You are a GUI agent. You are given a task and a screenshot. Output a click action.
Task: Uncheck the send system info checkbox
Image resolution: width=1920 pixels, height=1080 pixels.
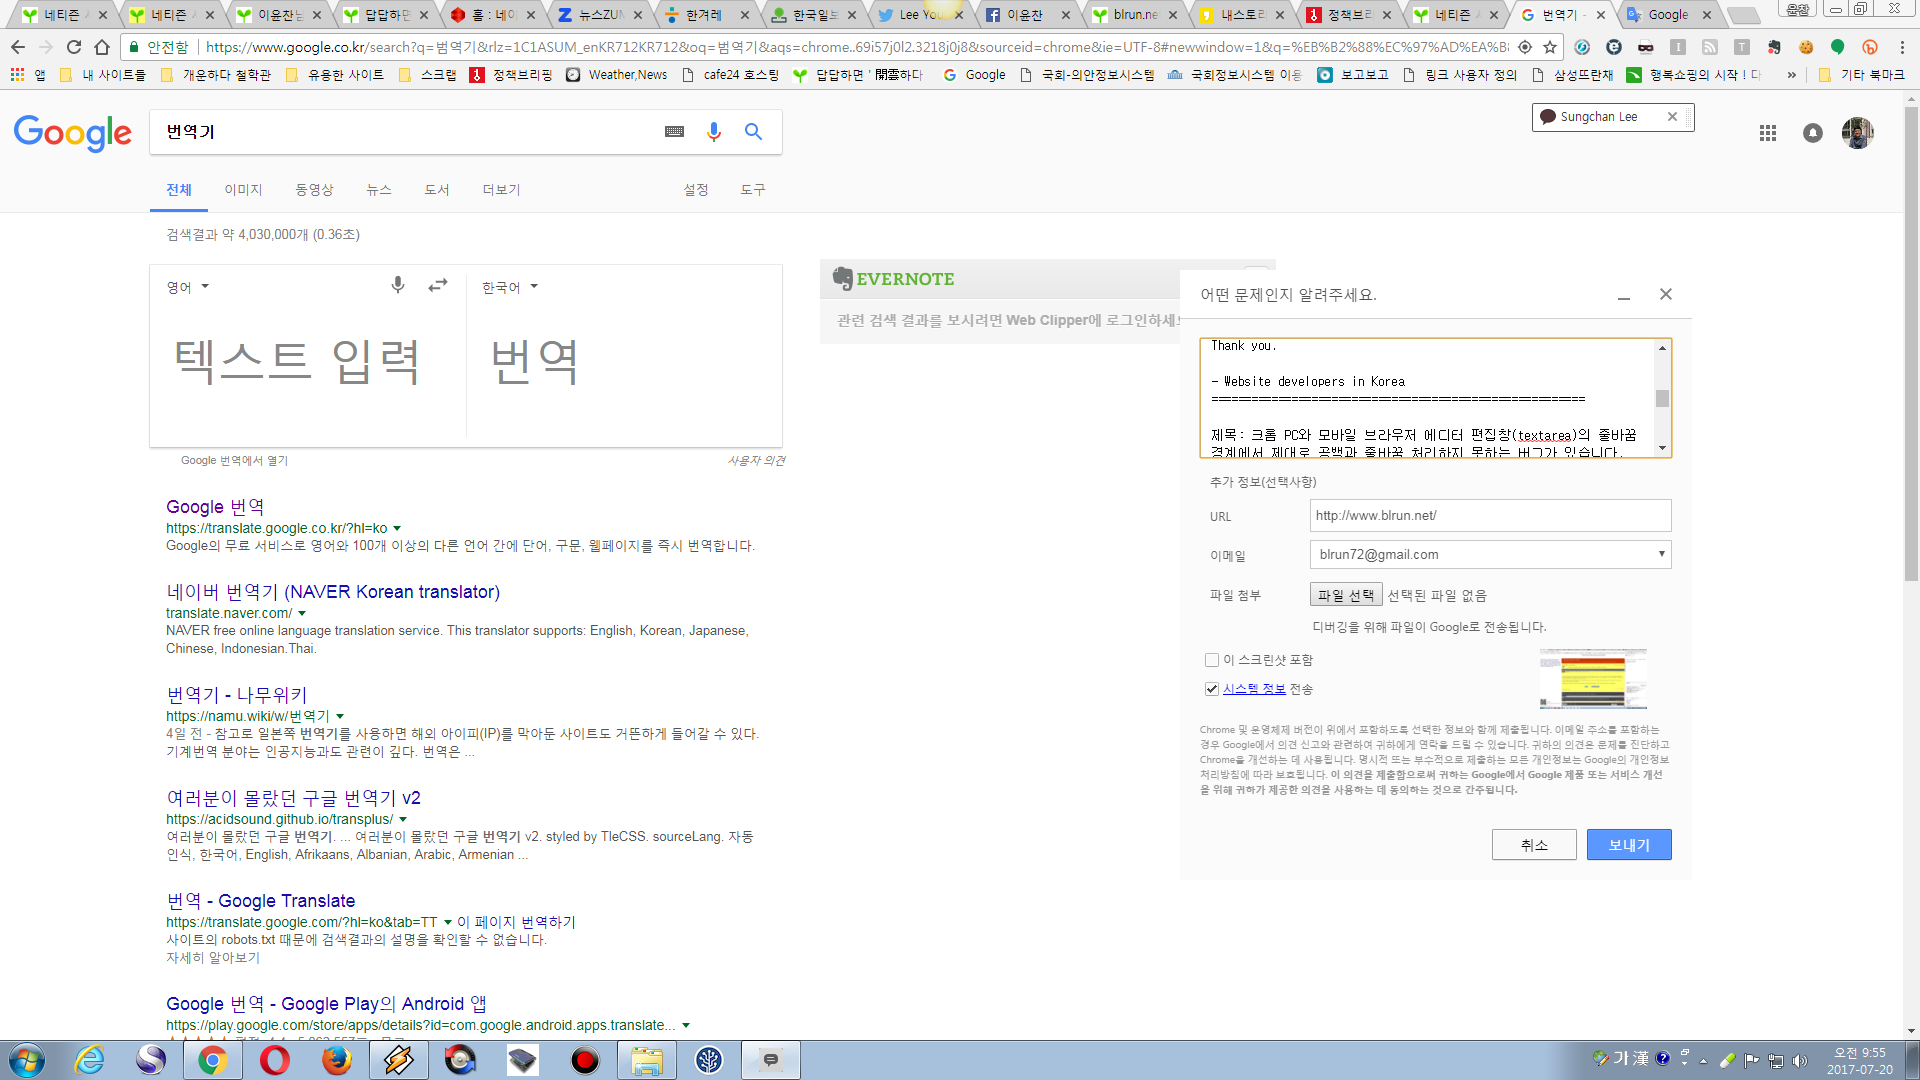pyautogui.click(x=1212, y=689)
